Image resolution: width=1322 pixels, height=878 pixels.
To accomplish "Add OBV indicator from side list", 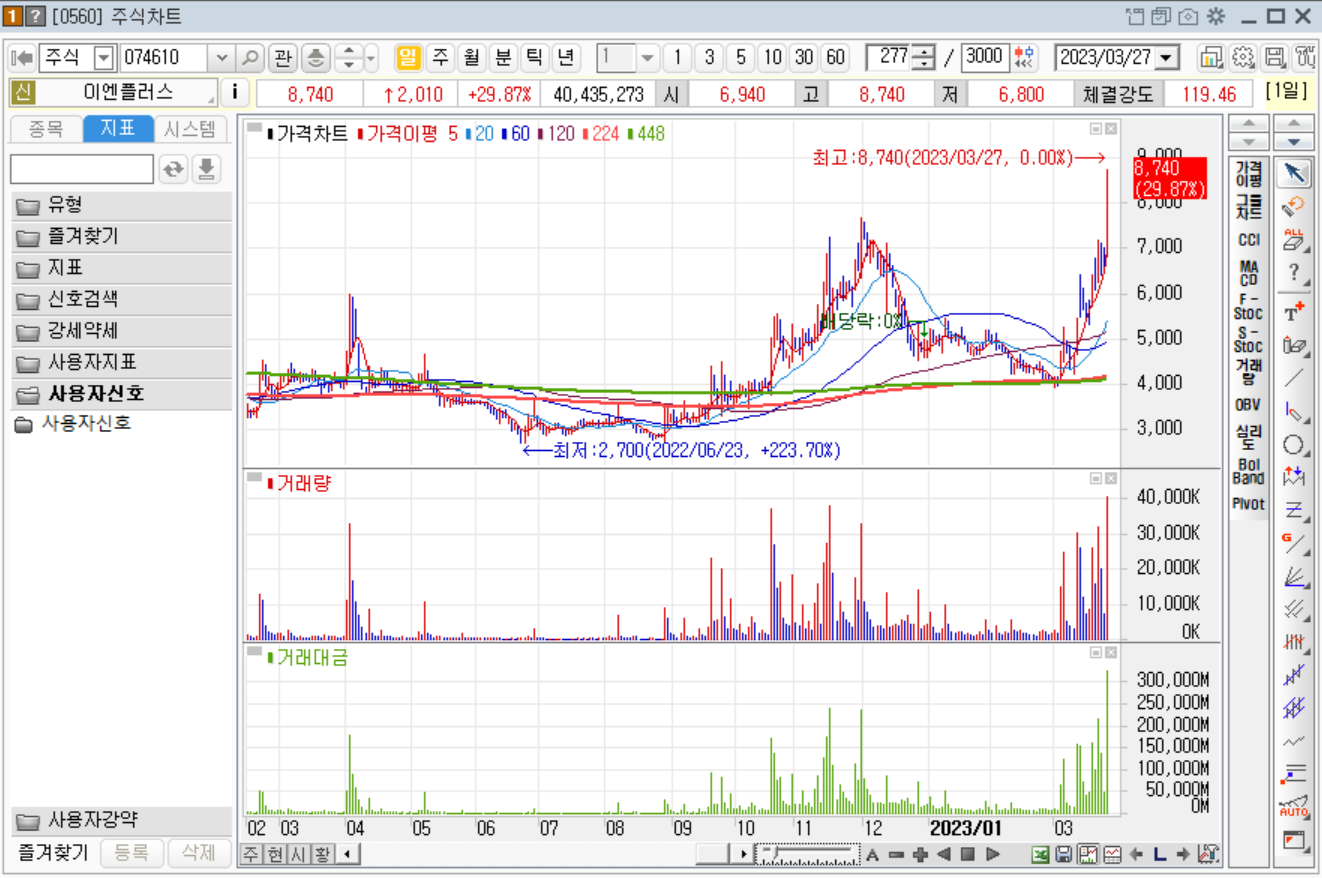I will tap(1248, 405).
